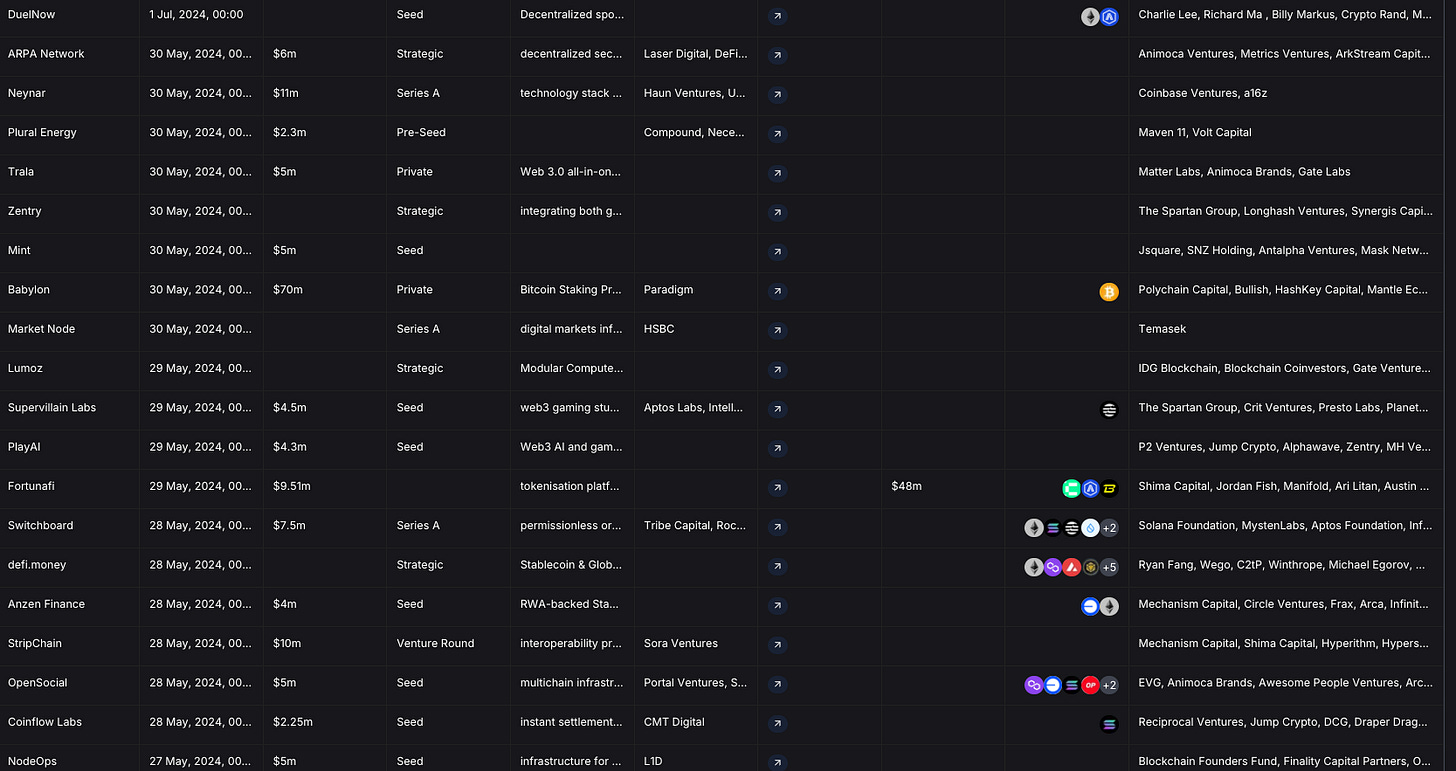The width and height of the screenshot is (1456, 771).
Task: Click the 'Bitcoin Staking Pr...' description cell
Action: point(571,290)
